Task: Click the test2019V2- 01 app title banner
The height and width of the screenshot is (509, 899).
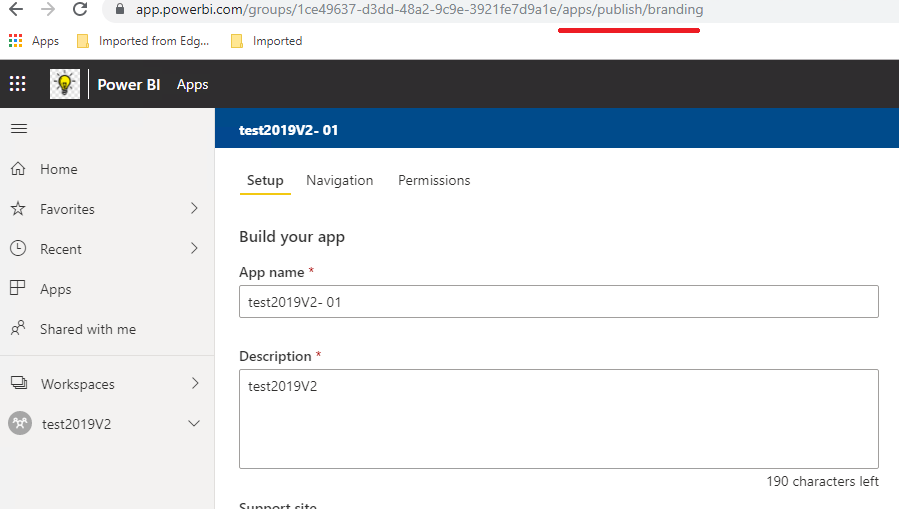Action: point(288,130)
